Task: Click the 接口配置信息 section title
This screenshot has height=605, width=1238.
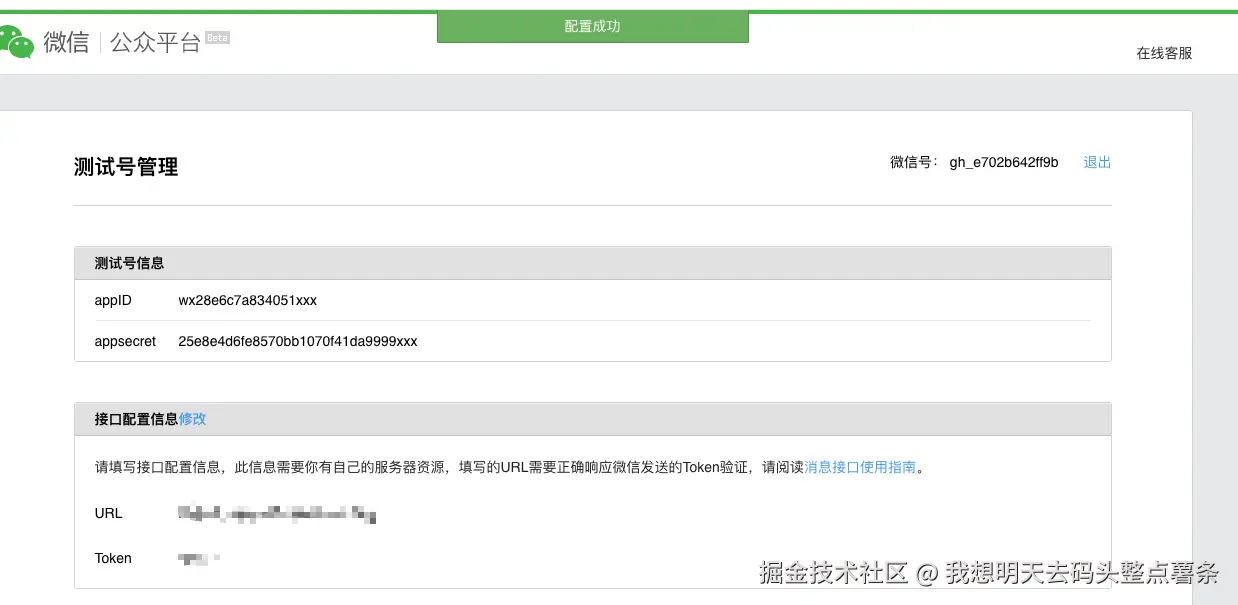Action: [137, 419]
